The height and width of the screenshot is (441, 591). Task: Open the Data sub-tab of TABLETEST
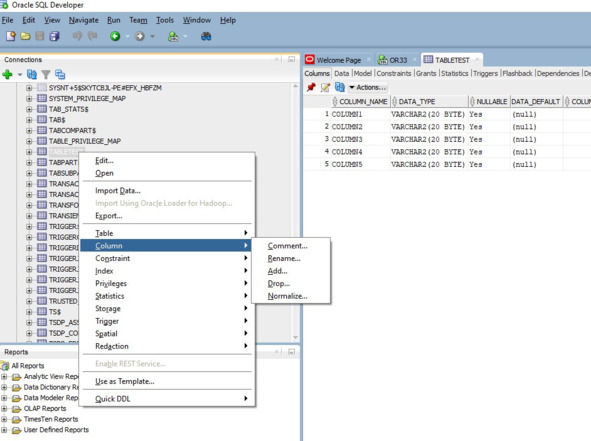pyautogui.click(x=341, y=74)
